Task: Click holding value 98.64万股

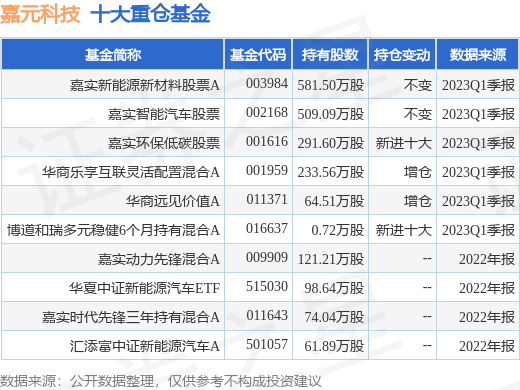Action: click(334, 288)
